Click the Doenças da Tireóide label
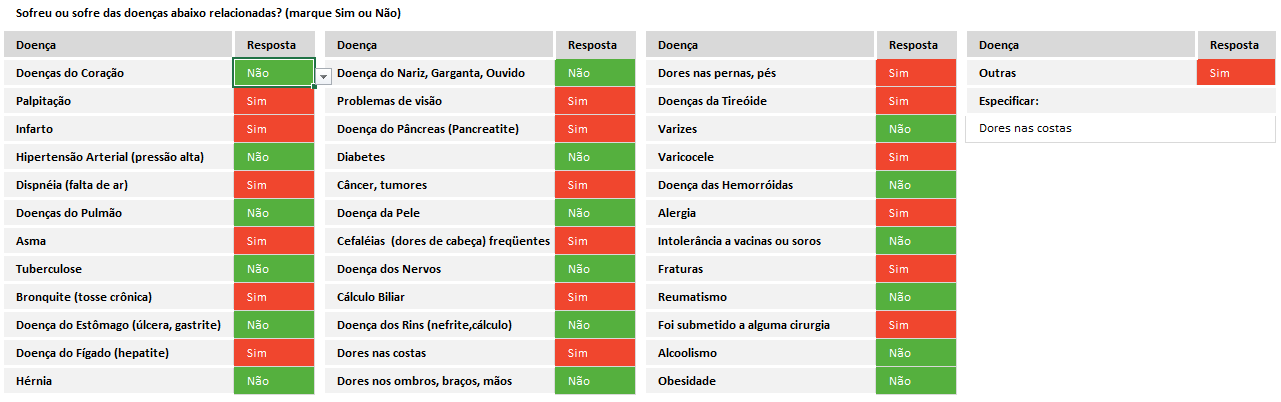1281x402 pixels. pos(712,101)
